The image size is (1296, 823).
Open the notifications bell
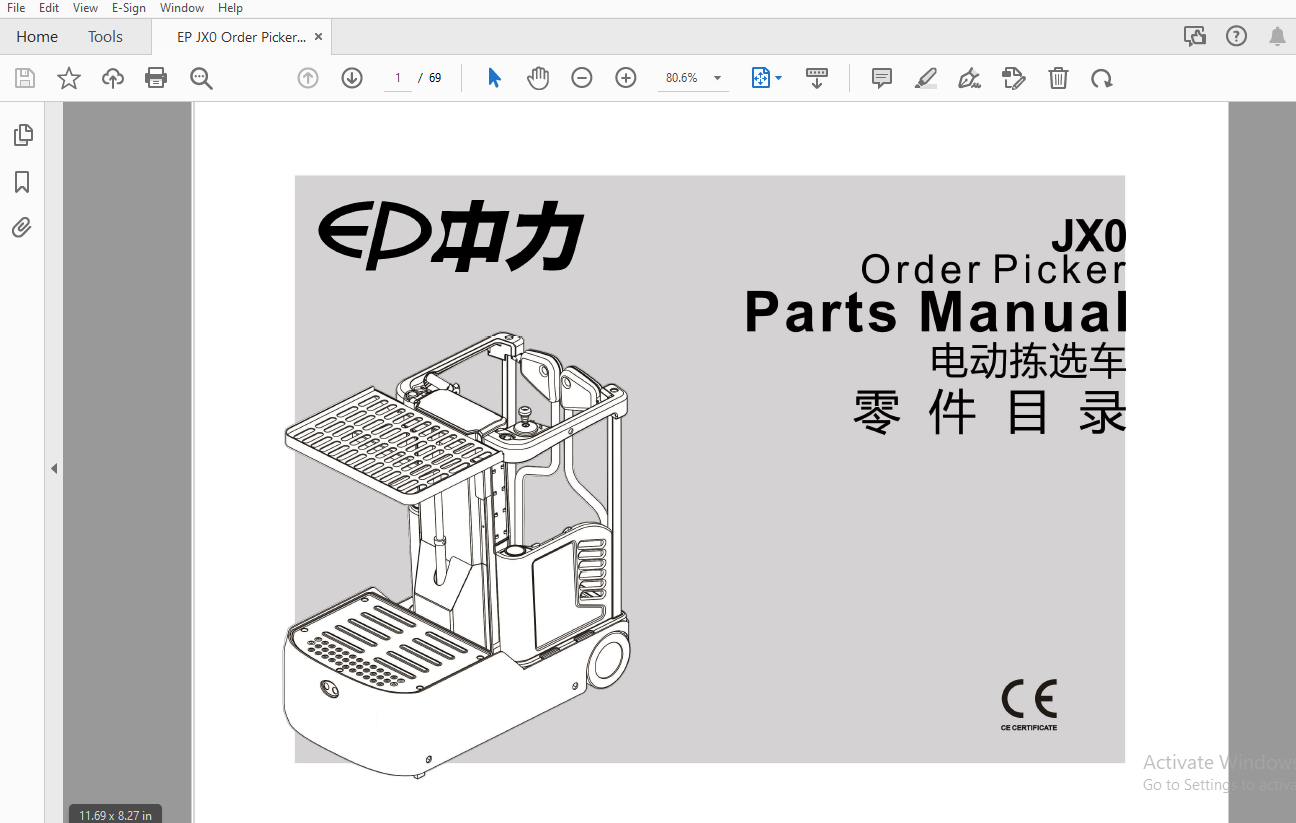point(1278,37)
